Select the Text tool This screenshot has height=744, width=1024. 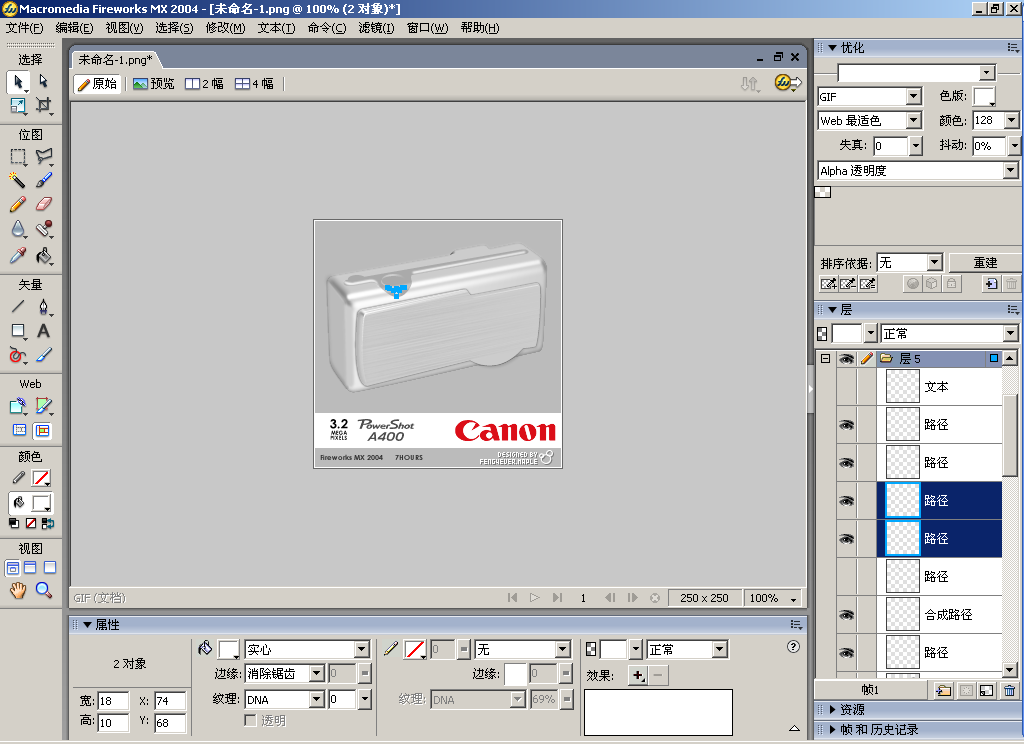point(44,331)
